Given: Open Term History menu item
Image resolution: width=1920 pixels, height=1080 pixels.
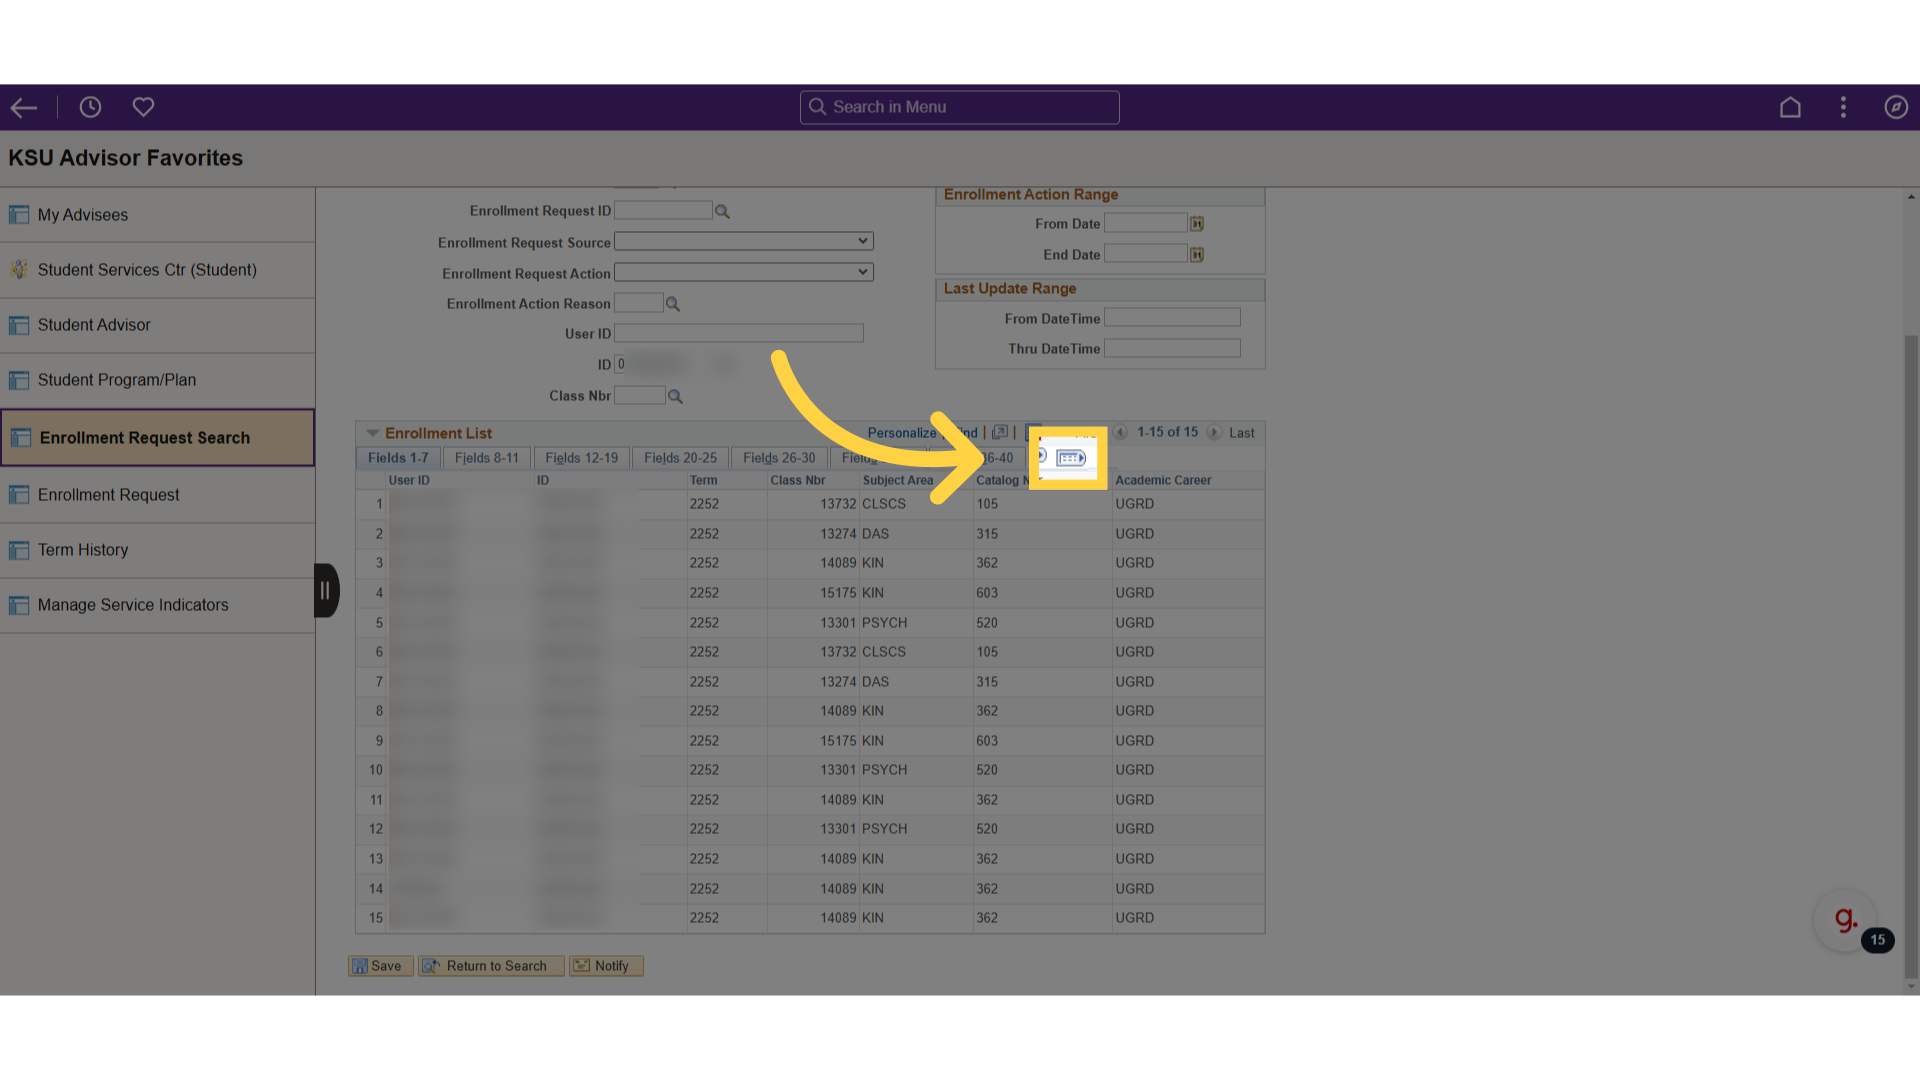Looking at the screenshot, I should [x=158, y=550].
